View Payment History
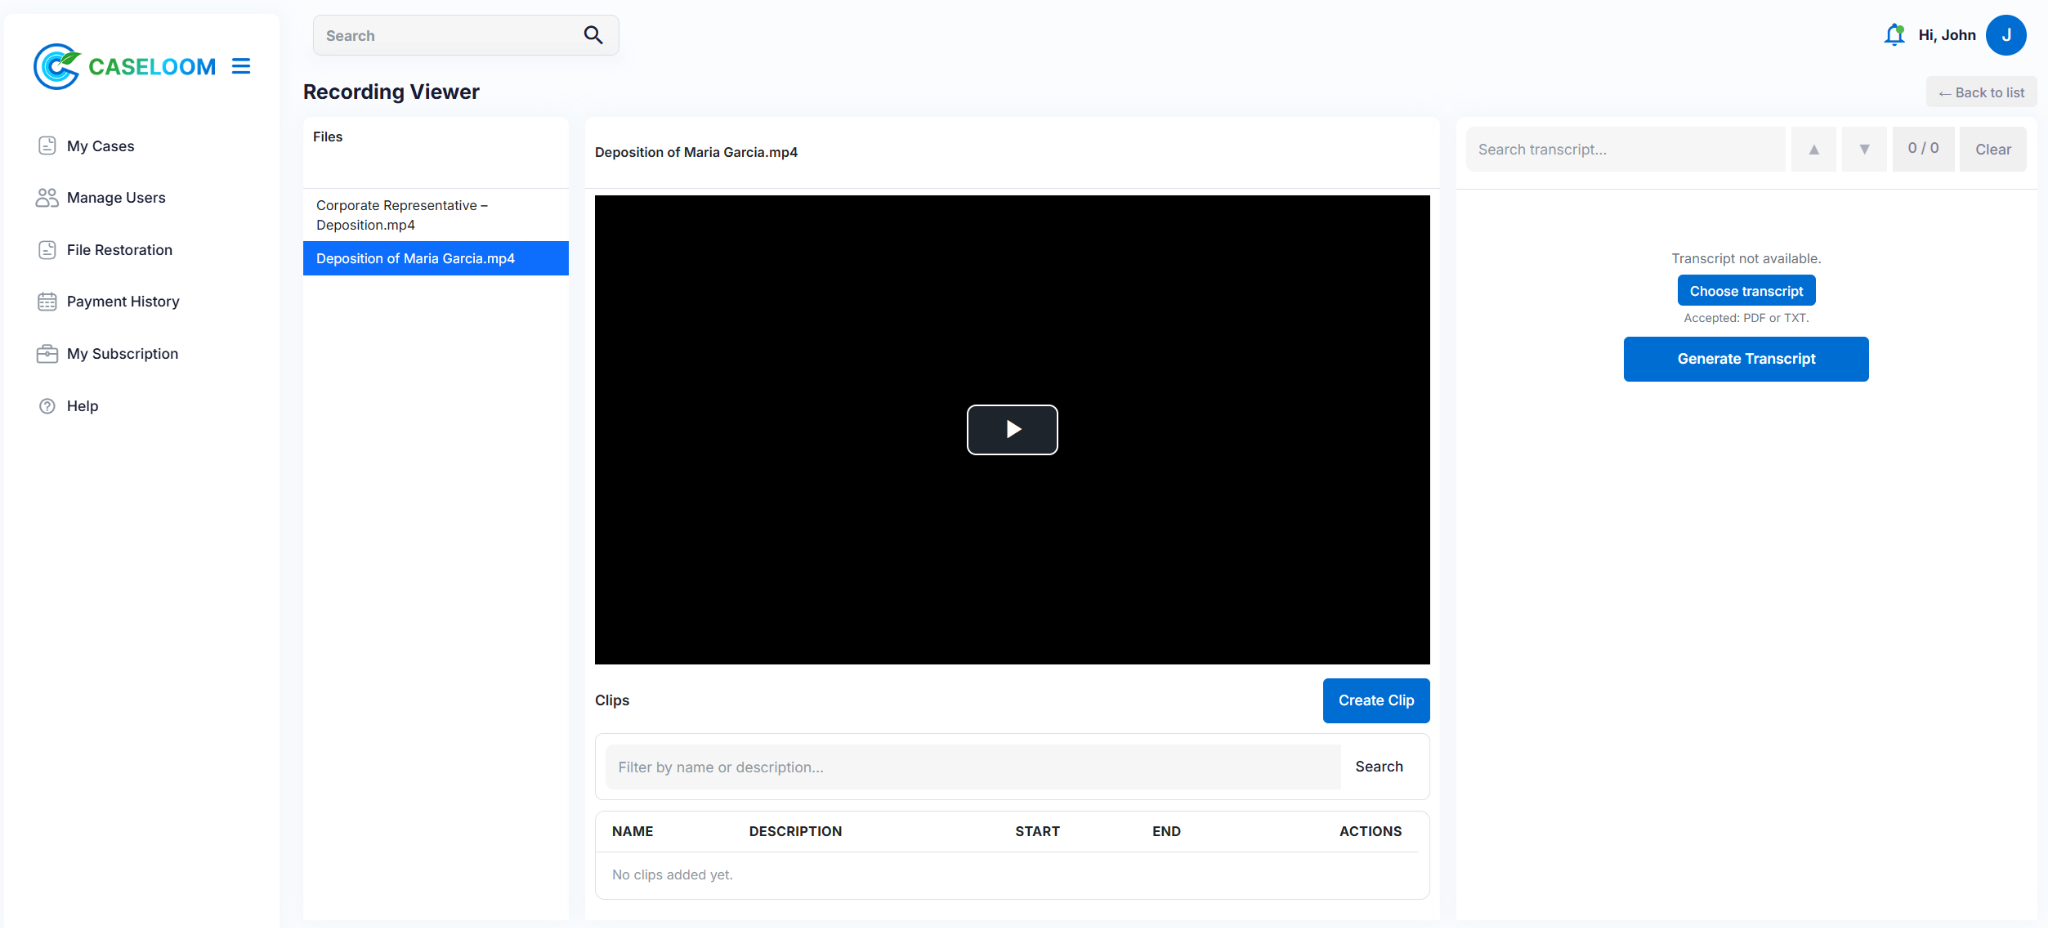 coord(123,302)
